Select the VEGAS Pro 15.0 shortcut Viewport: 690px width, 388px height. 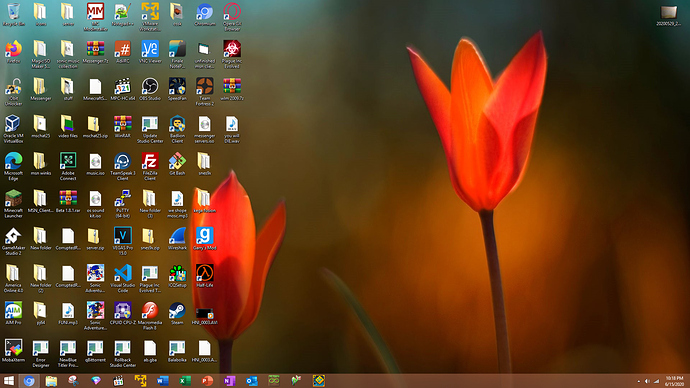click(123, 241)
